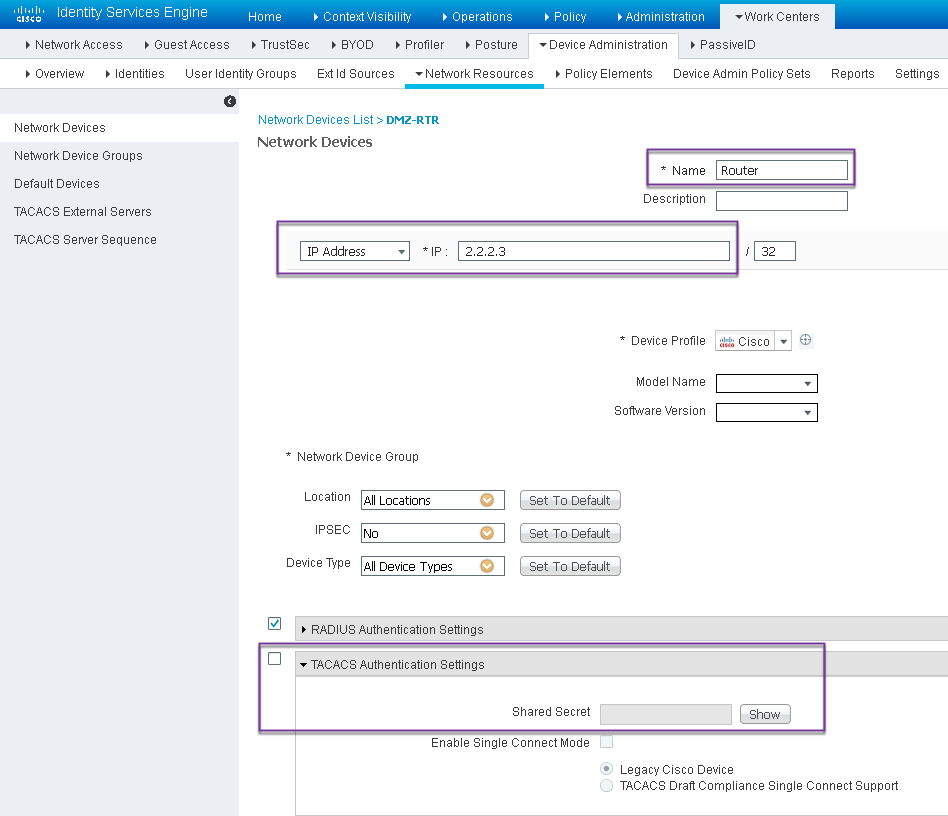Image resolution: width=948 pixels, height=816 pixels.
Task: Click the IP address field 2.2.2.3
Action: (594, 251)
